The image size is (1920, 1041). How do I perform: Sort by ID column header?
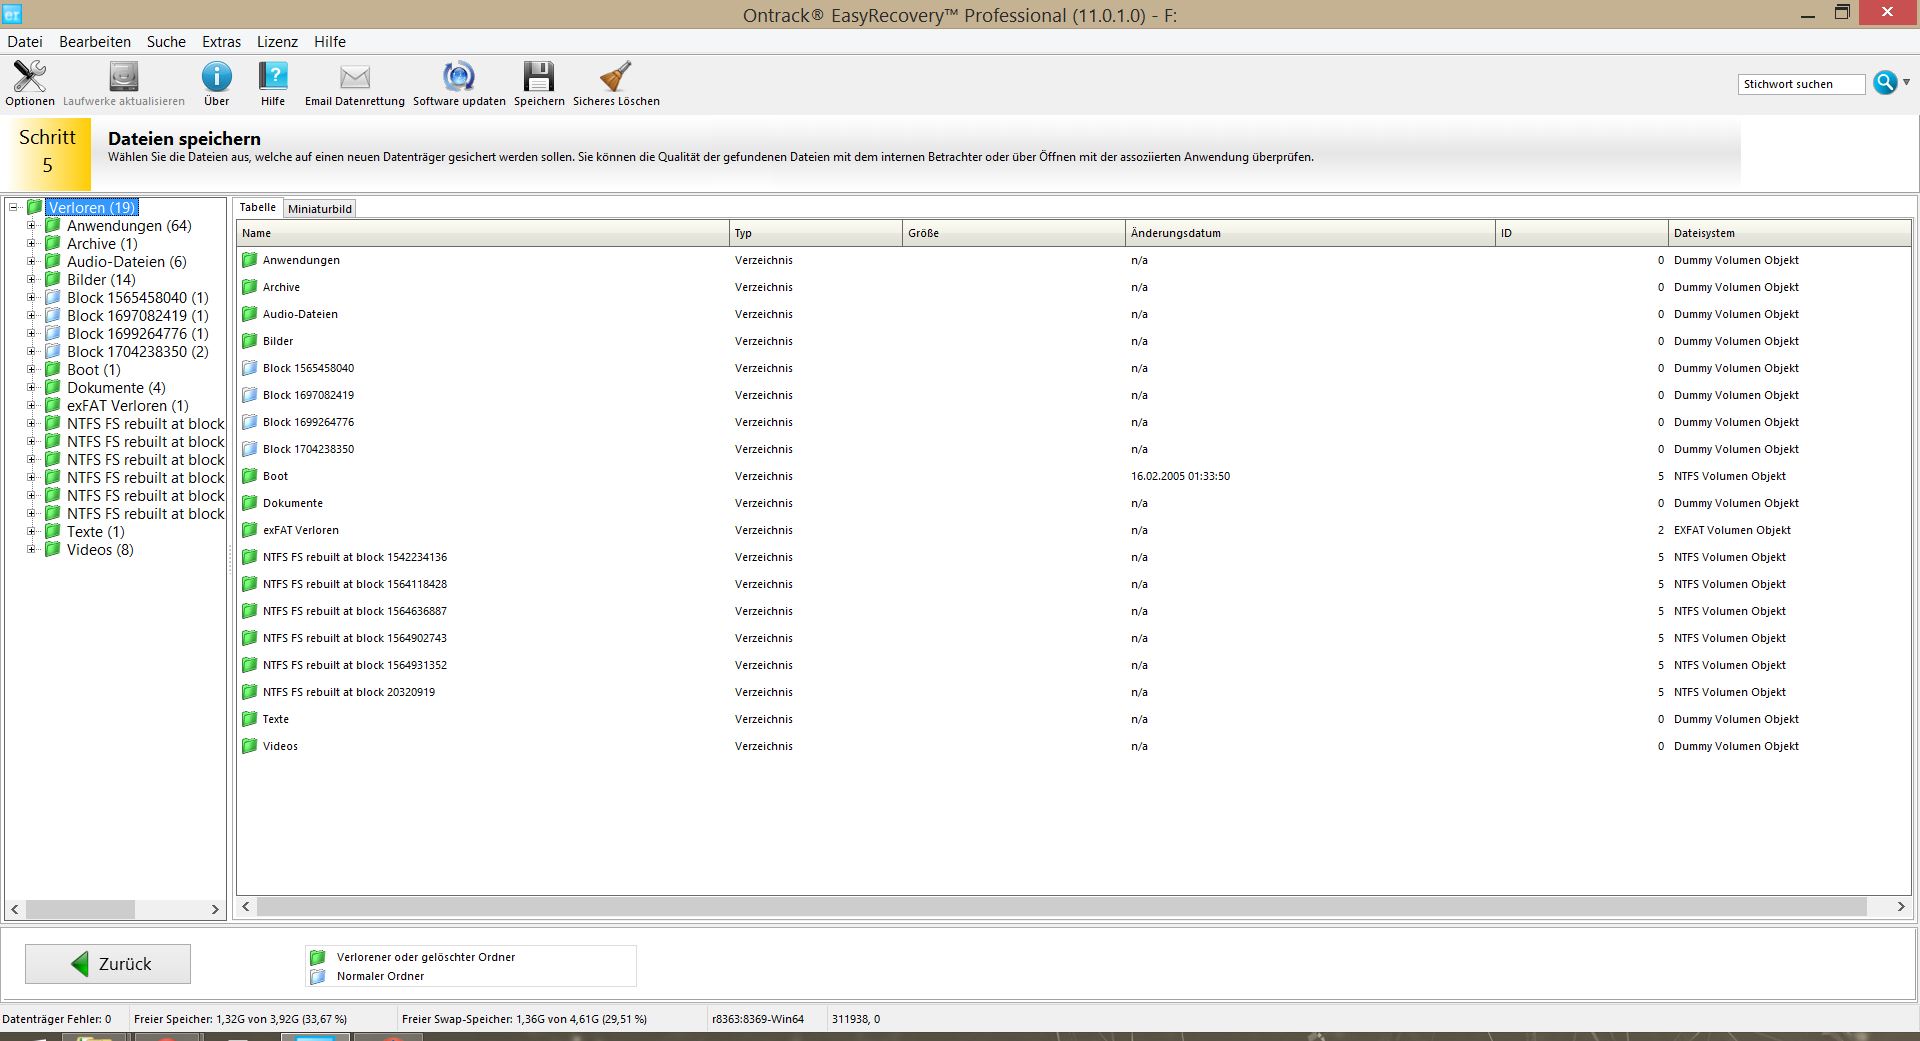click(x=1582, y=233)
